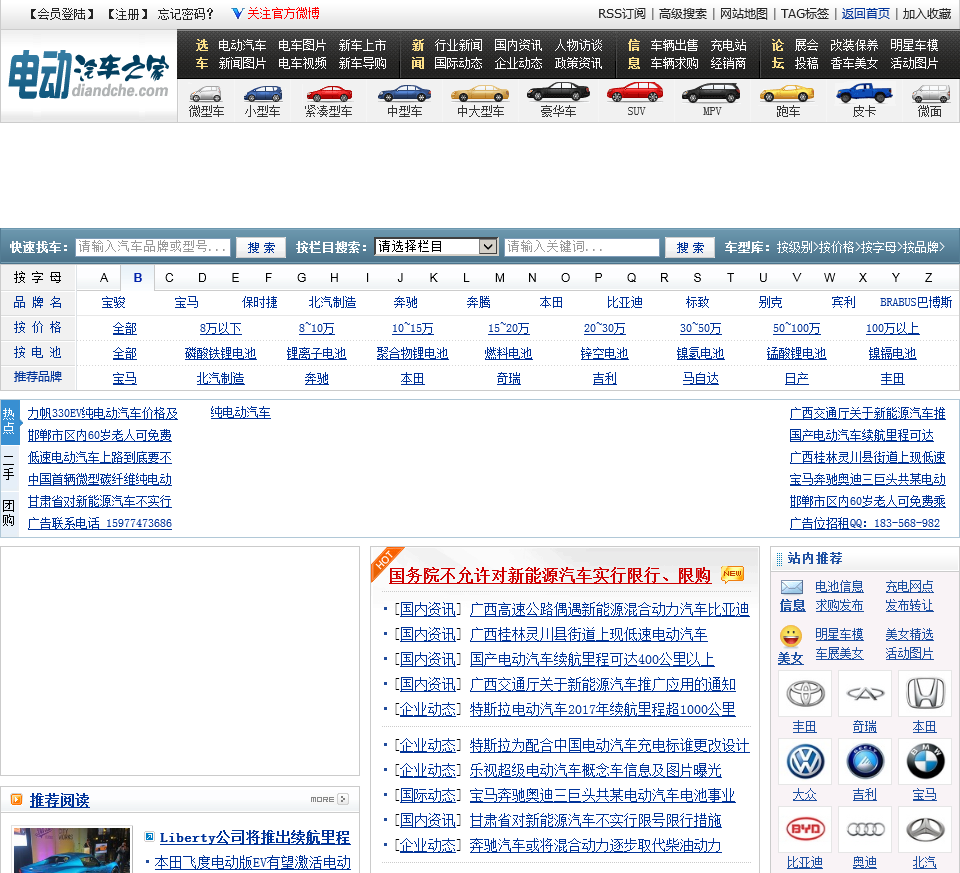Open RSS订阅 link
This screenshot has height=873, width=960.
[621, 13]
